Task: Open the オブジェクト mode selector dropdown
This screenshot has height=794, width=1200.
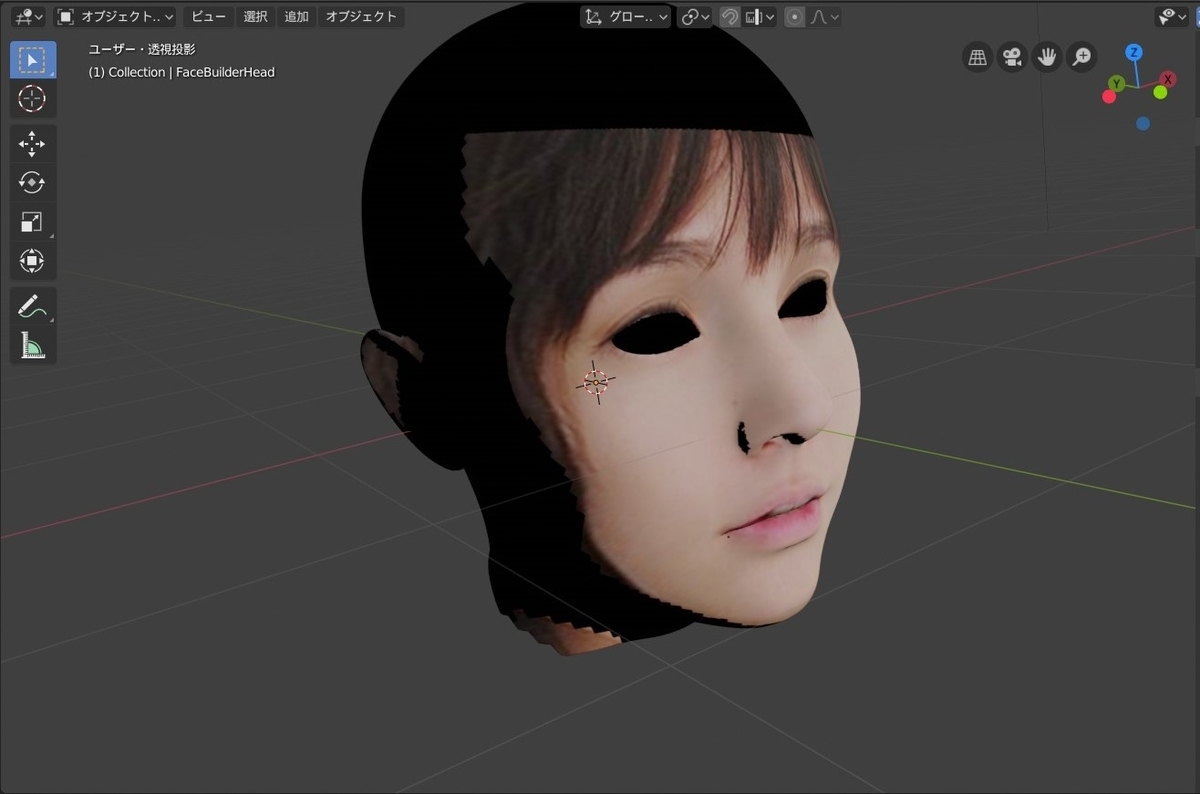Action: (x=115, y=17)
